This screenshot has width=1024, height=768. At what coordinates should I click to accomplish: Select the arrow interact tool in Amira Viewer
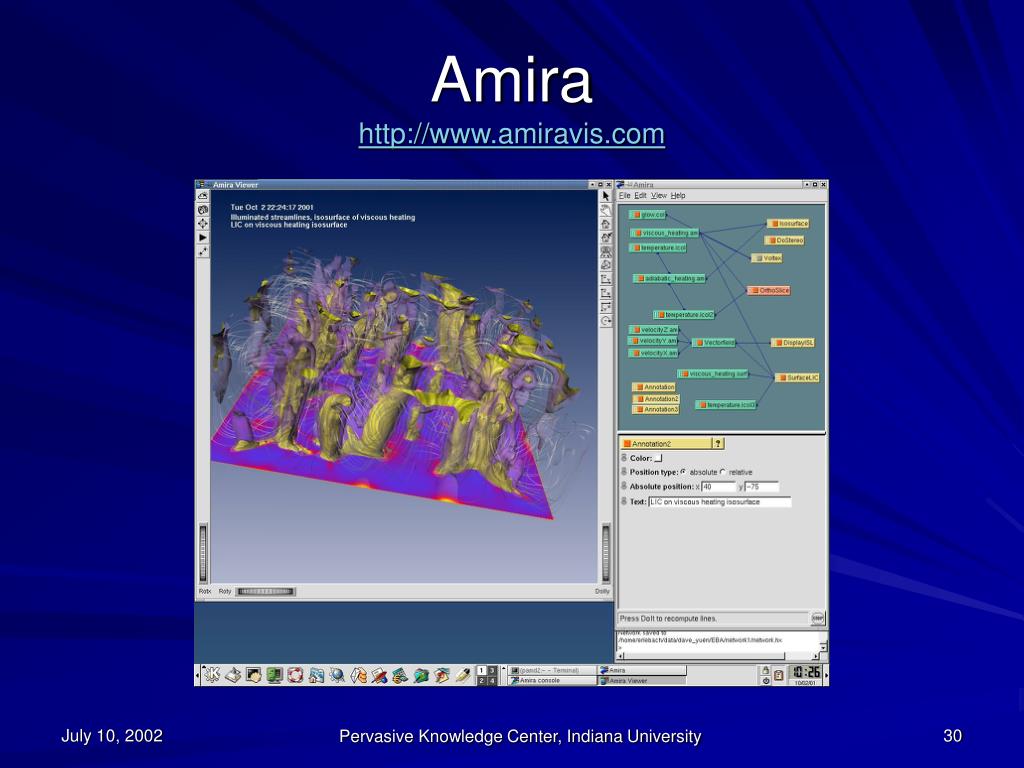pyautogui.click(x=606, y=196)
